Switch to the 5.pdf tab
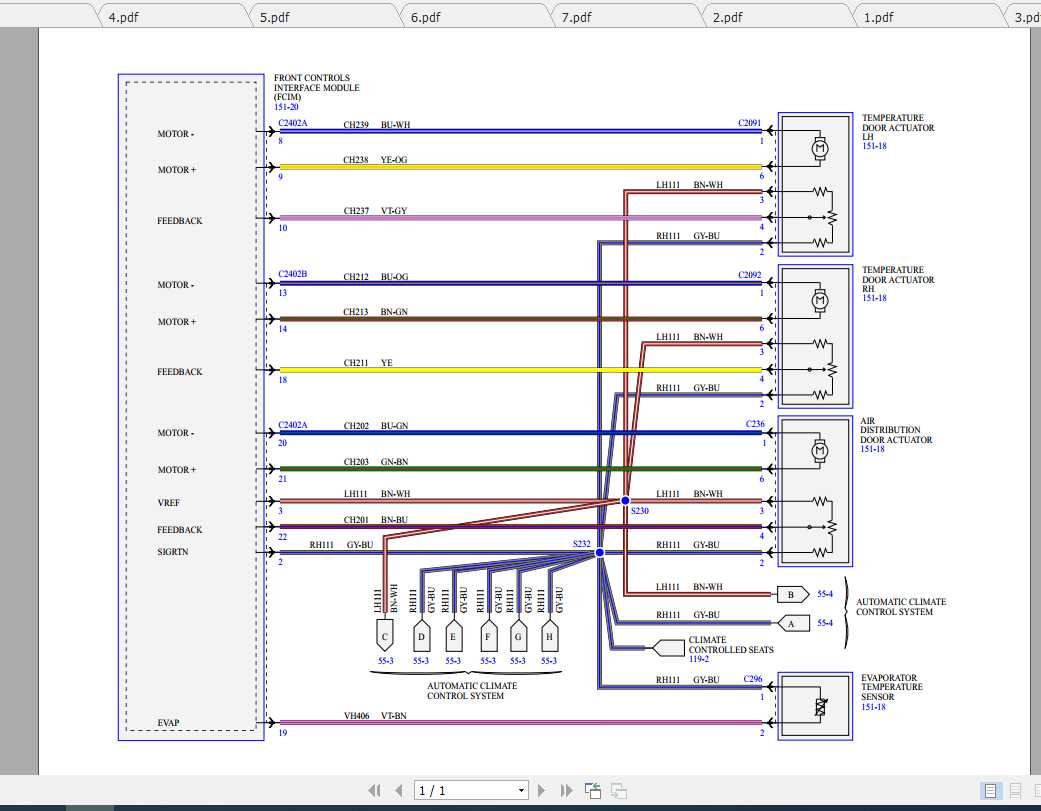This screenshot has width=1041, height=811. pyautogui.click(x=275, y=17)
